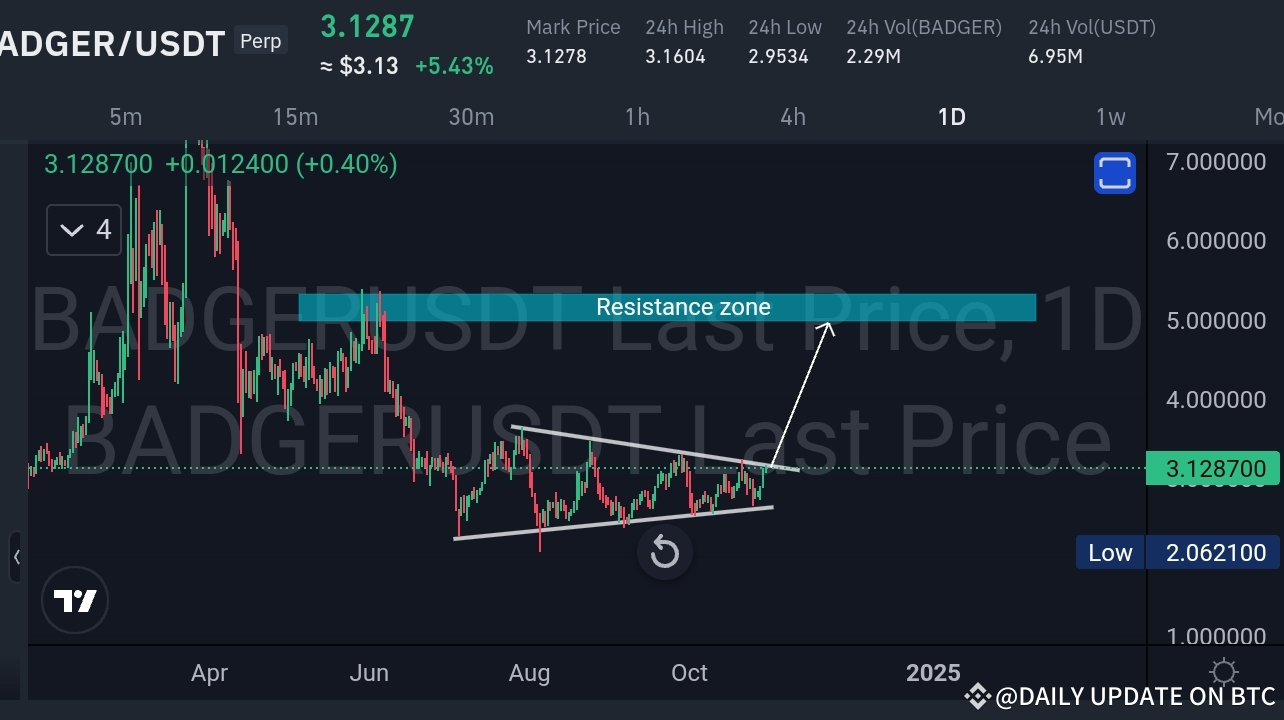This screenshot has width=1284, height=720.
Task: Open the candle style dropdown showing 4
Action: click(83, 229)
